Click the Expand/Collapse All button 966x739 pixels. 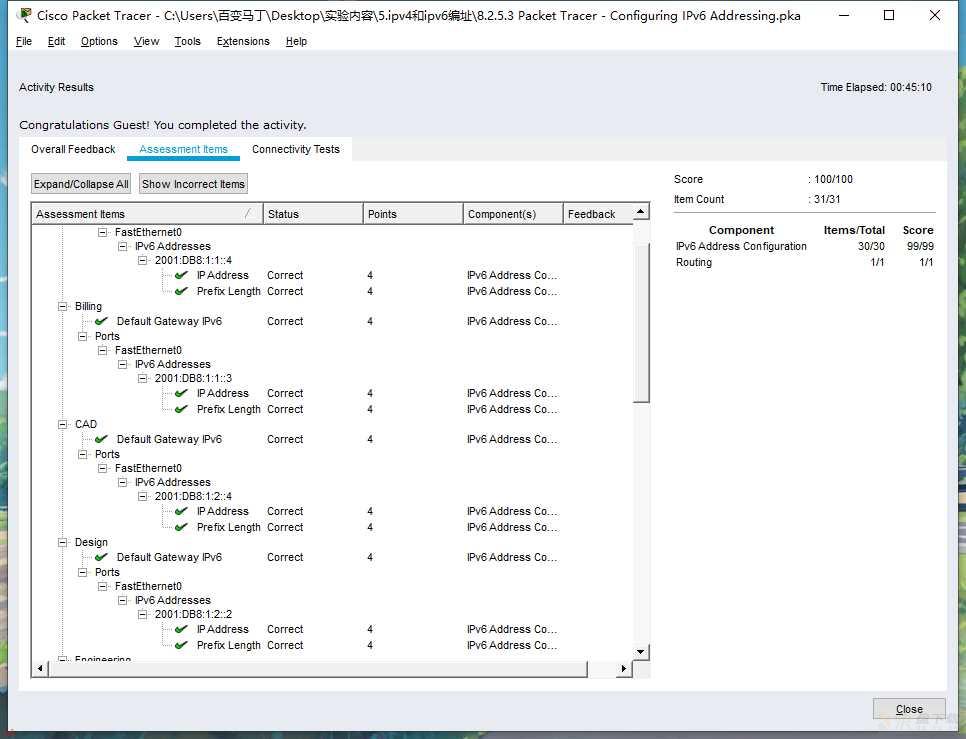tap(81, 184)
